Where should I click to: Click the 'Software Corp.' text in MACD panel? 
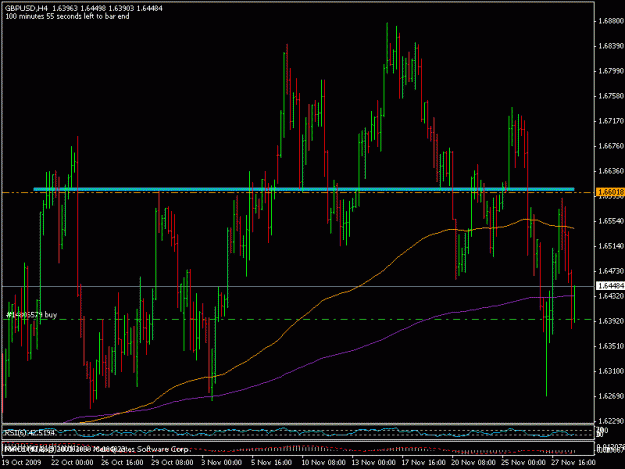(x=163, y=449)
